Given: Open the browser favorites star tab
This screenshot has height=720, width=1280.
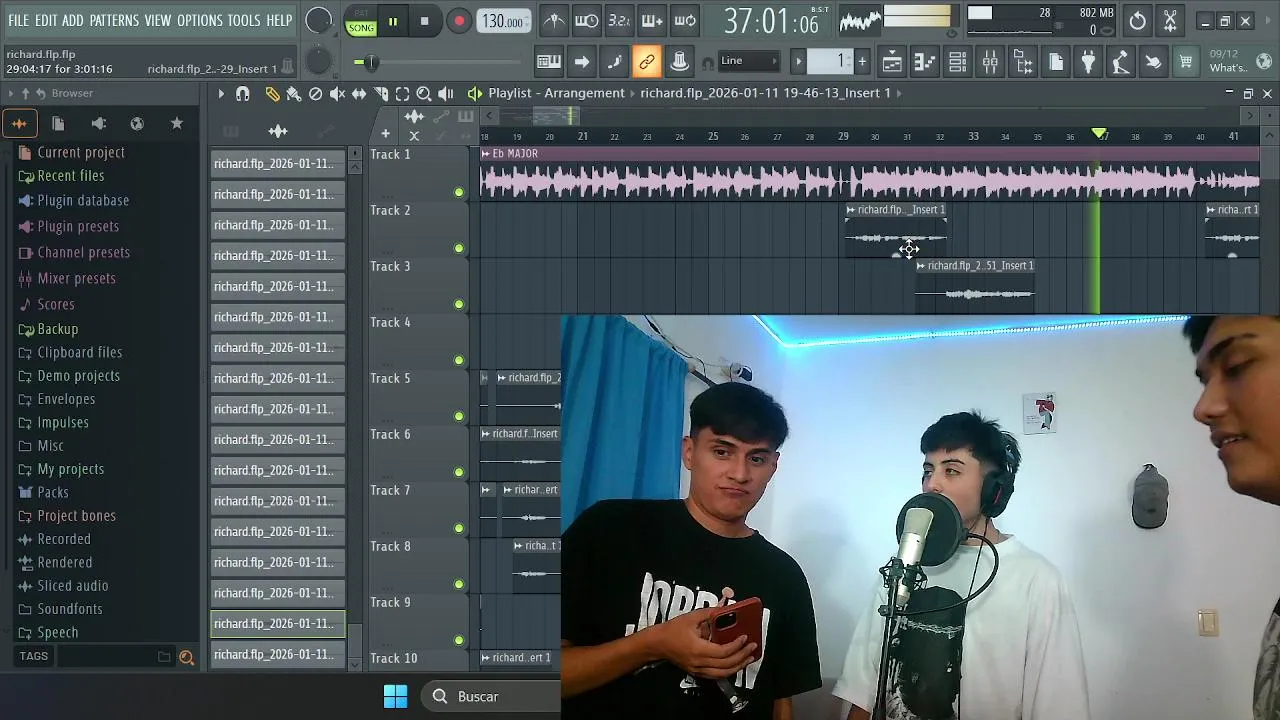Looking at the screenshot, I should click(x=177, y=123).
